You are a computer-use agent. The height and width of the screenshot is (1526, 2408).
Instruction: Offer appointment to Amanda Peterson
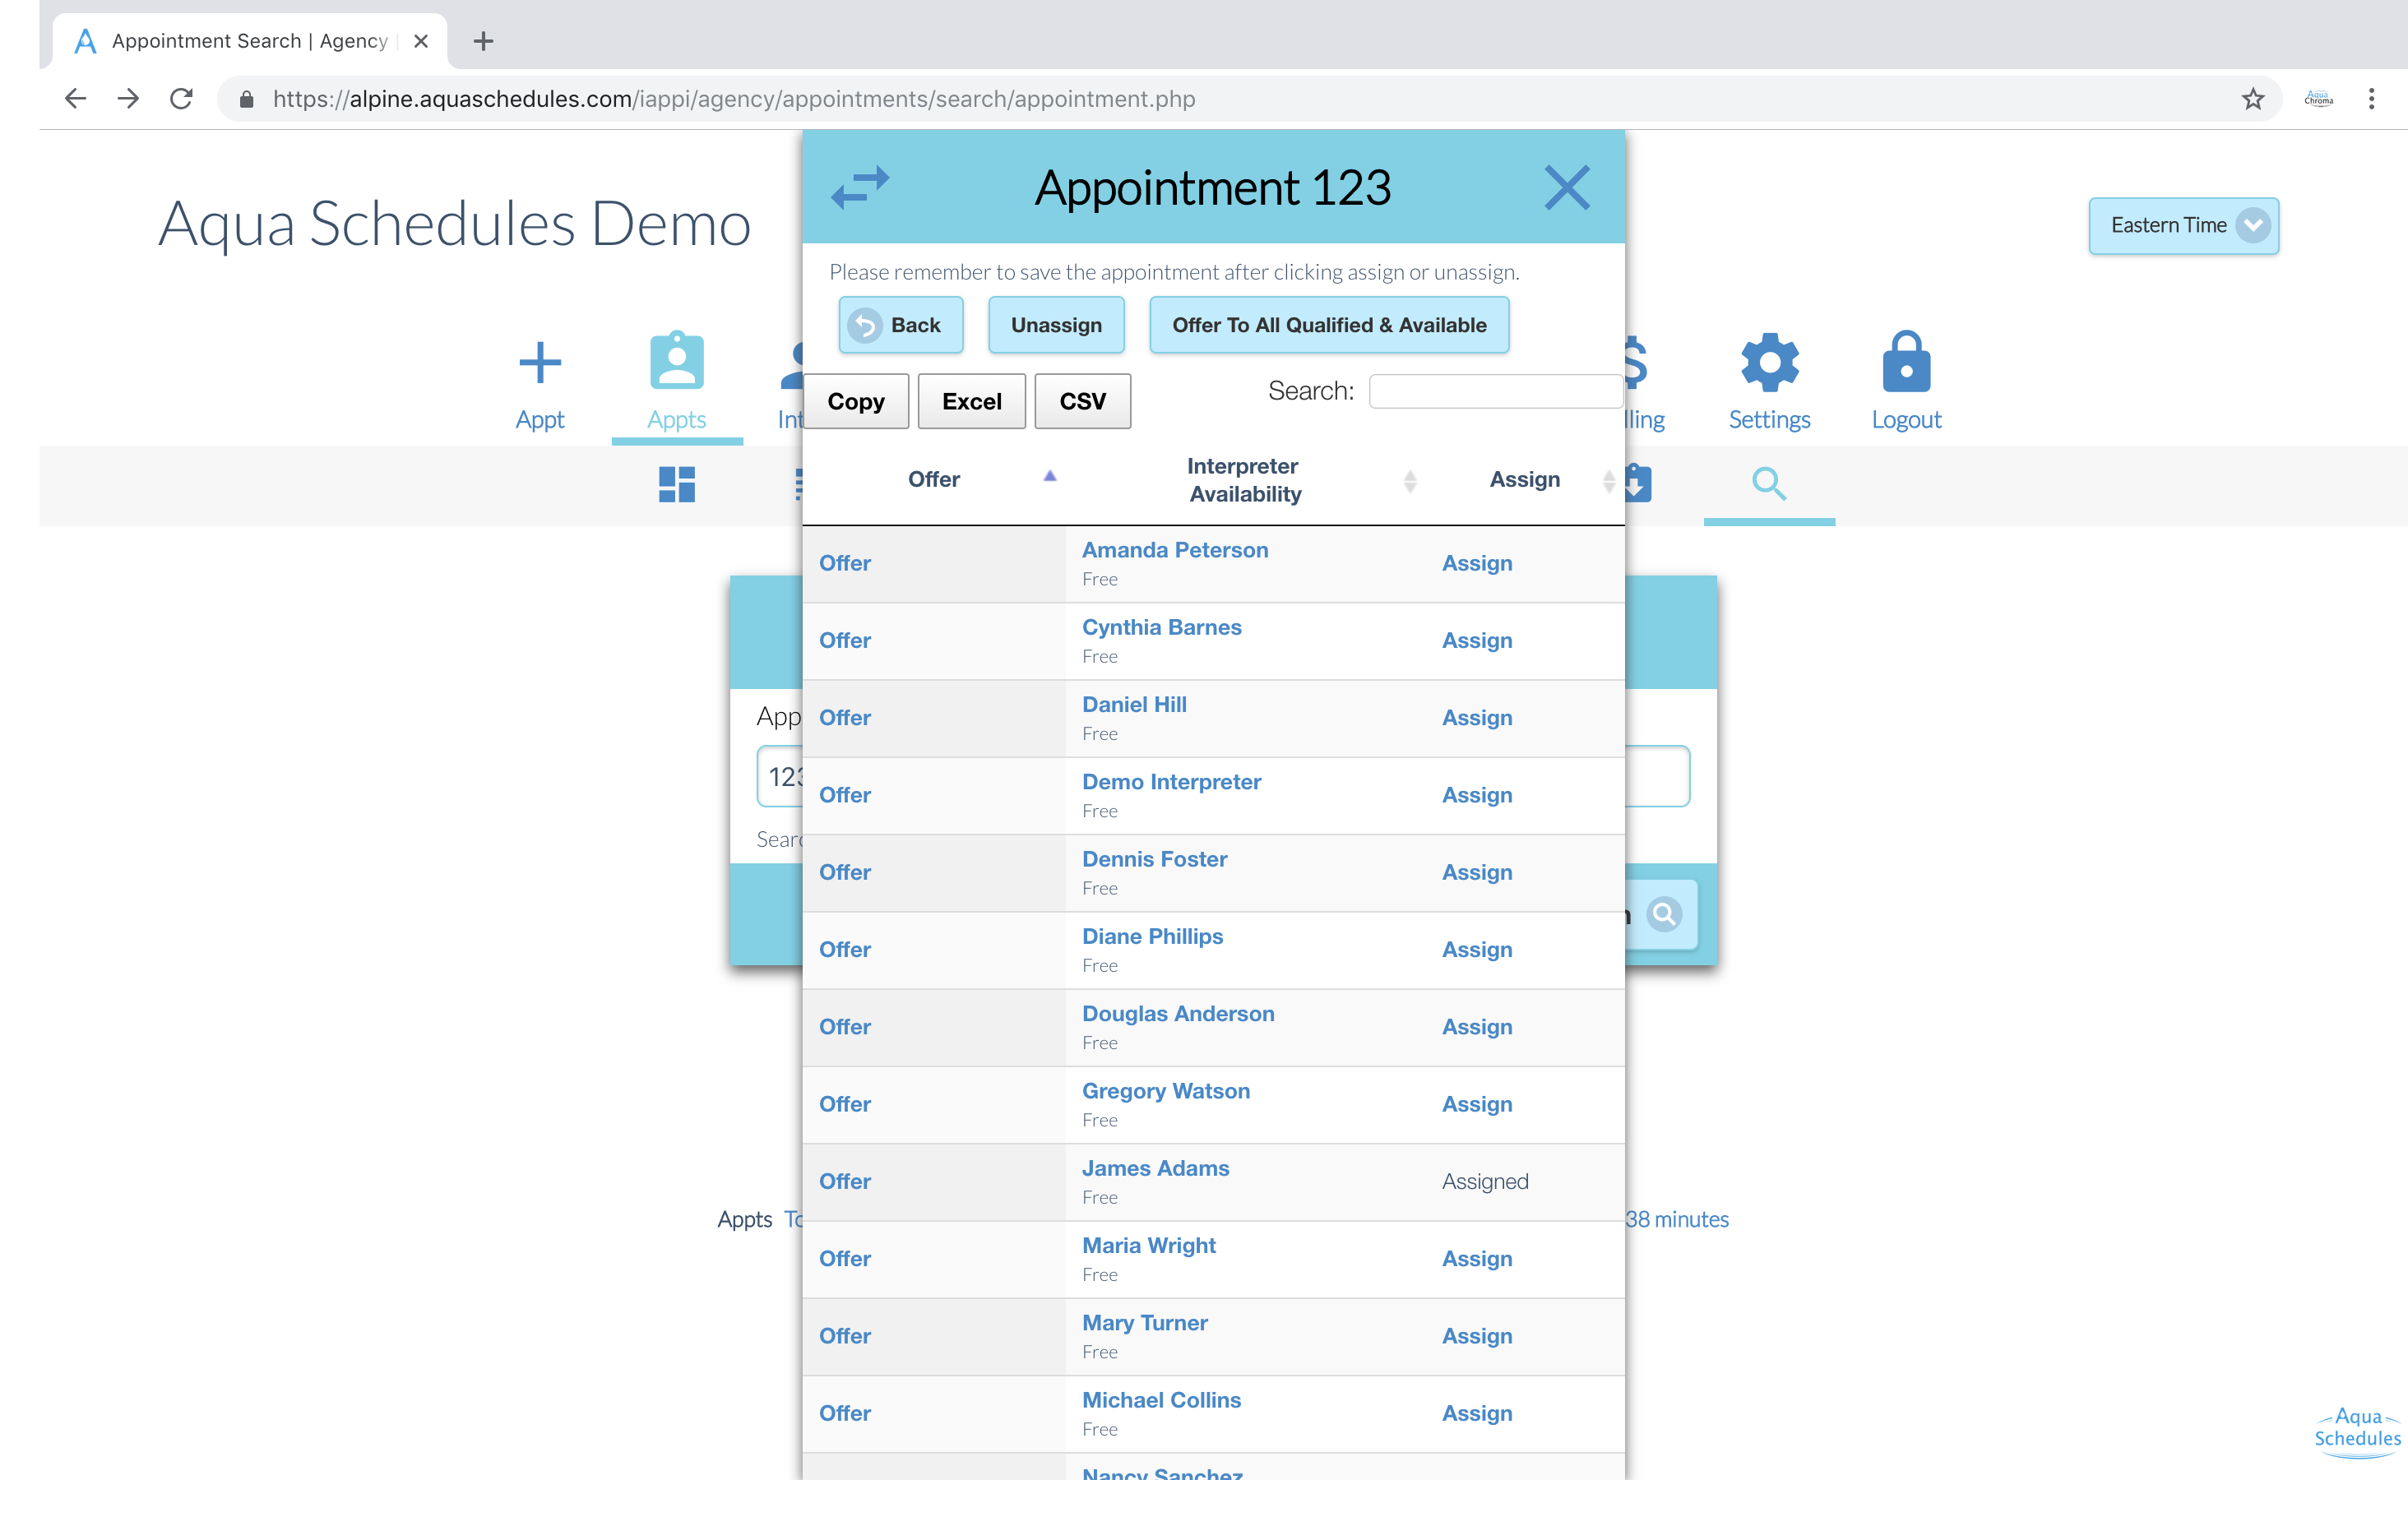coord(845,563)
